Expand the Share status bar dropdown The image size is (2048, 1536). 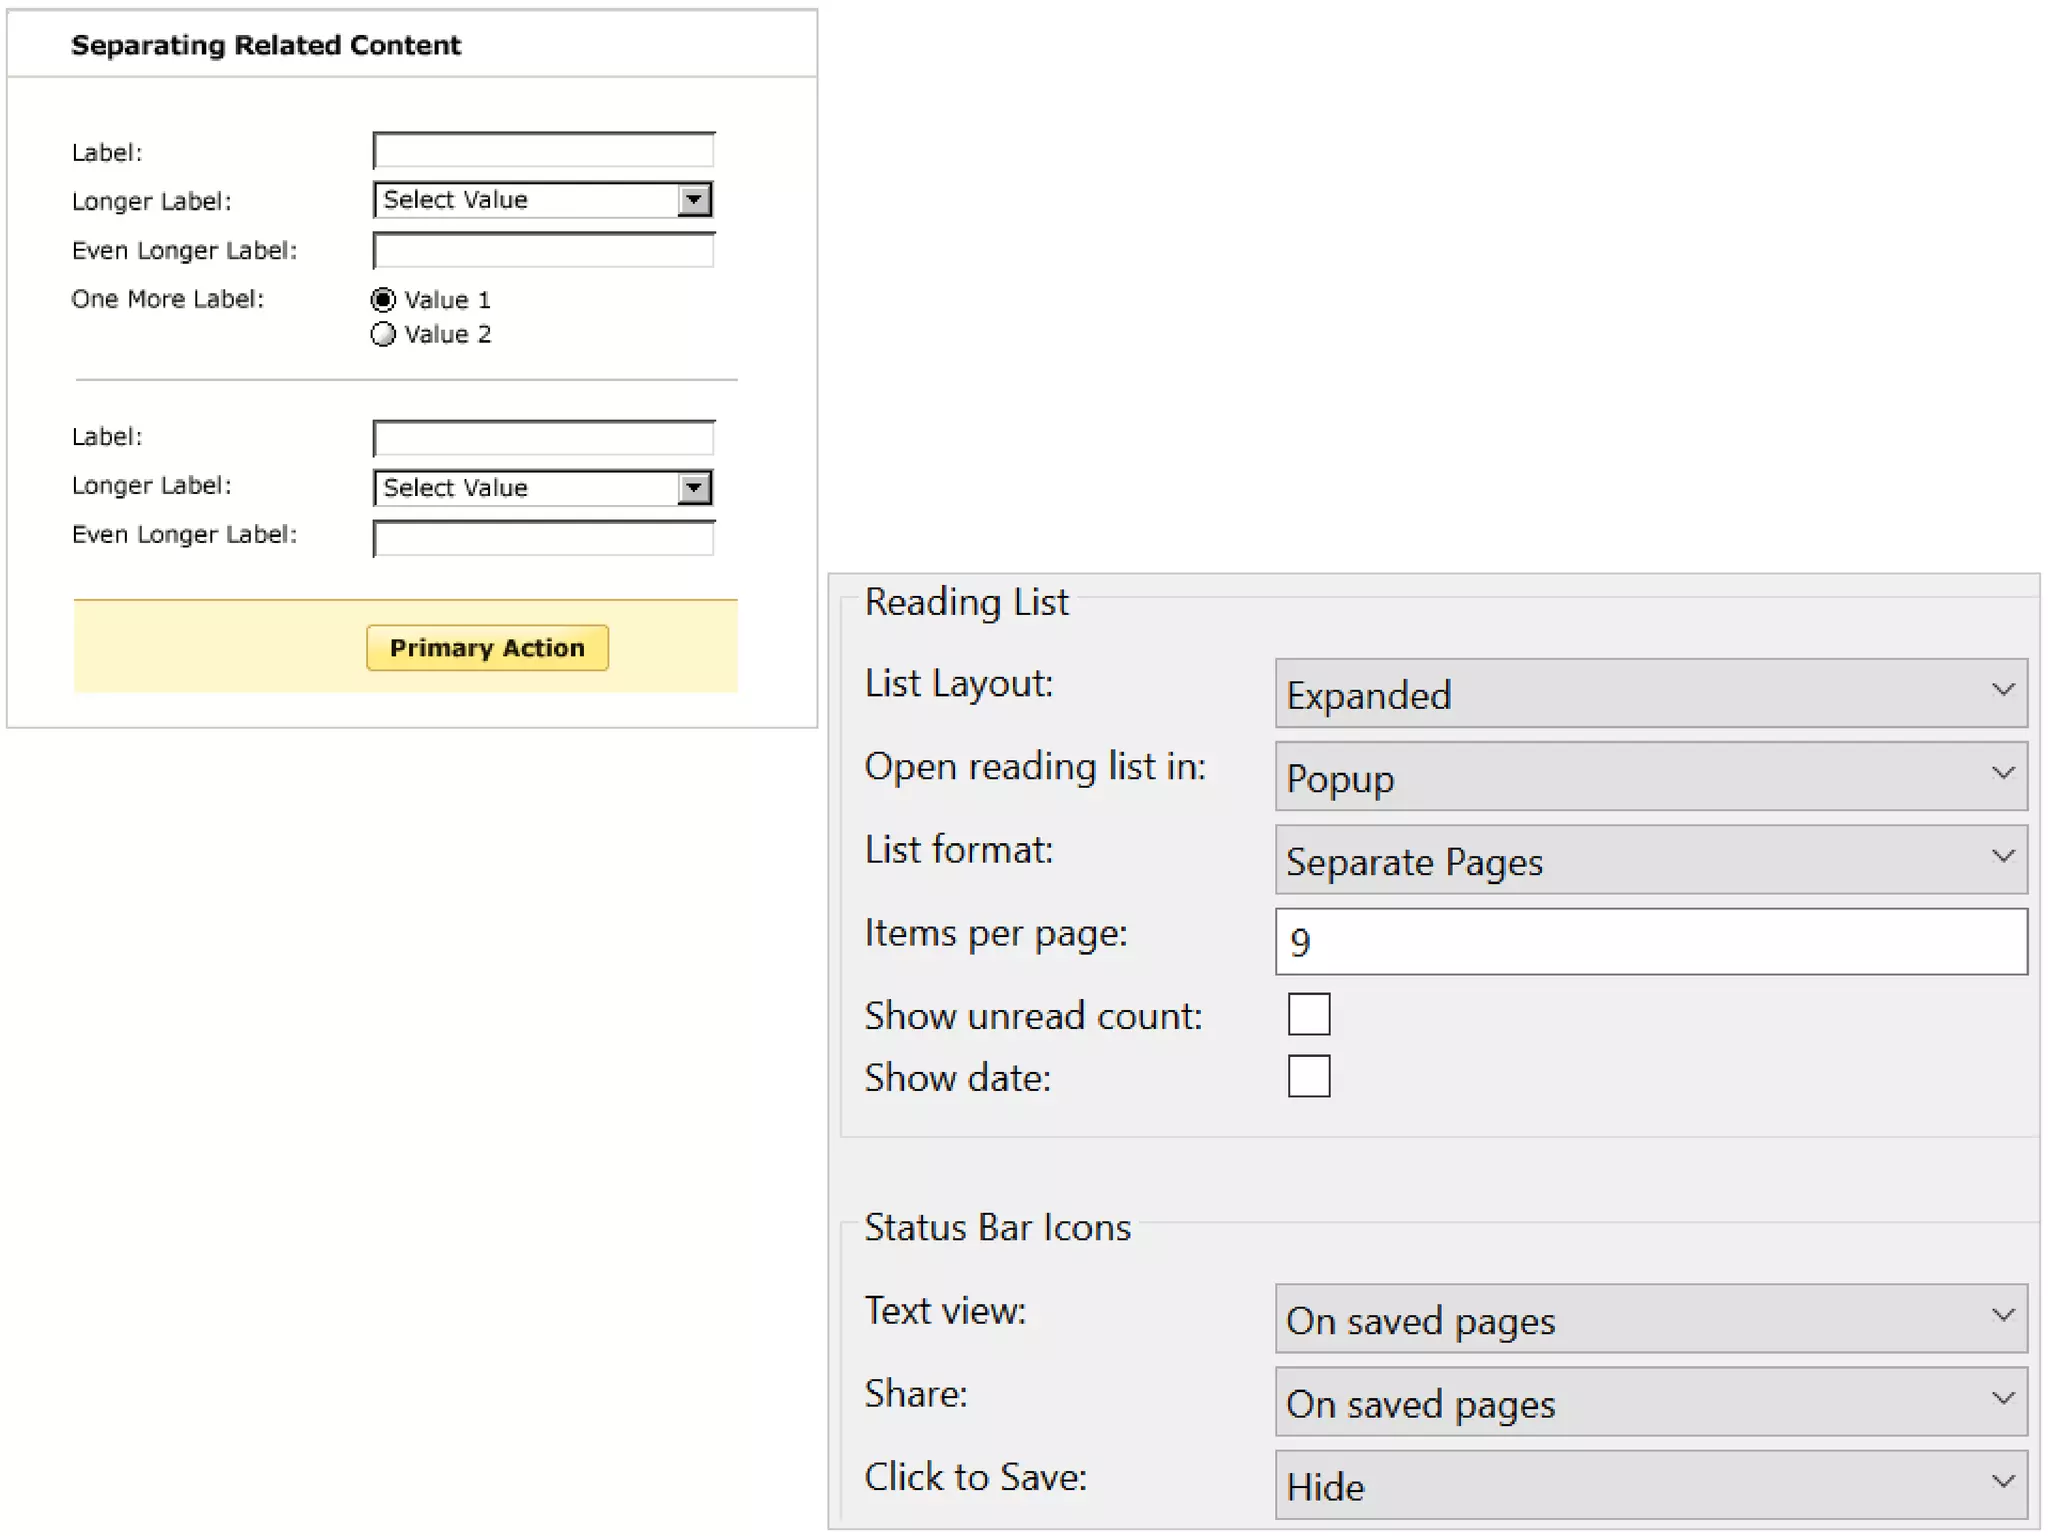click(x=1650, y=1402)
